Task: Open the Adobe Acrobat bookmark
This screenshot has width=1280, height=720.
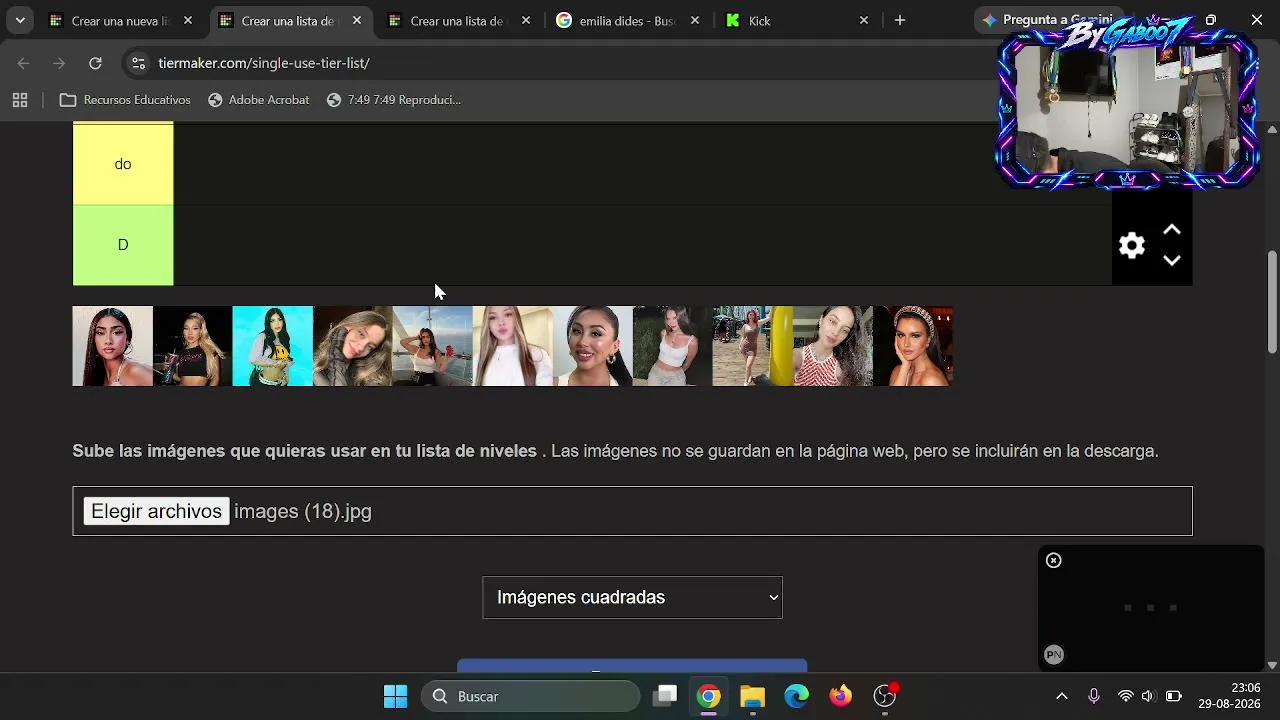Action: point(259,100)
